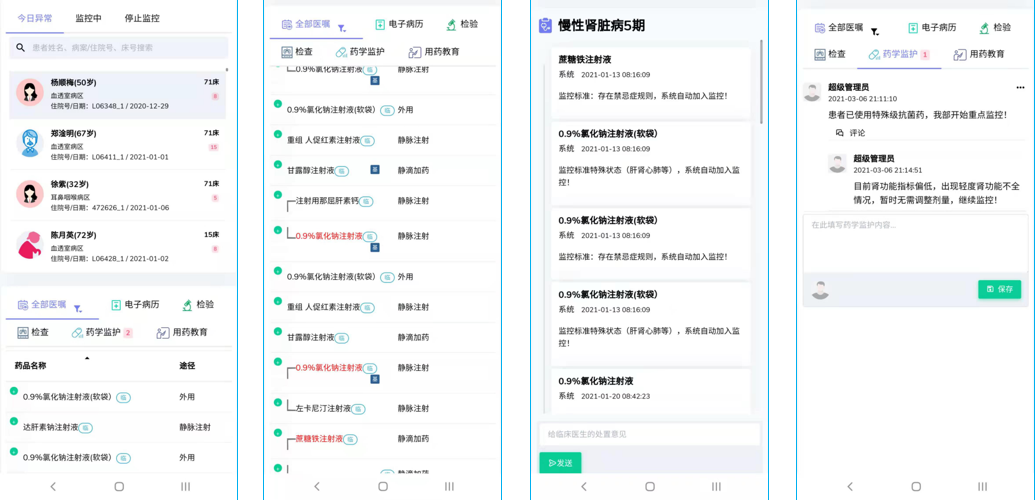Image resolution: width=1035 pixels, height=500 pixels.
Task: Select the 注射用那屈肝素钙 order row
Action: click(383, 201)
